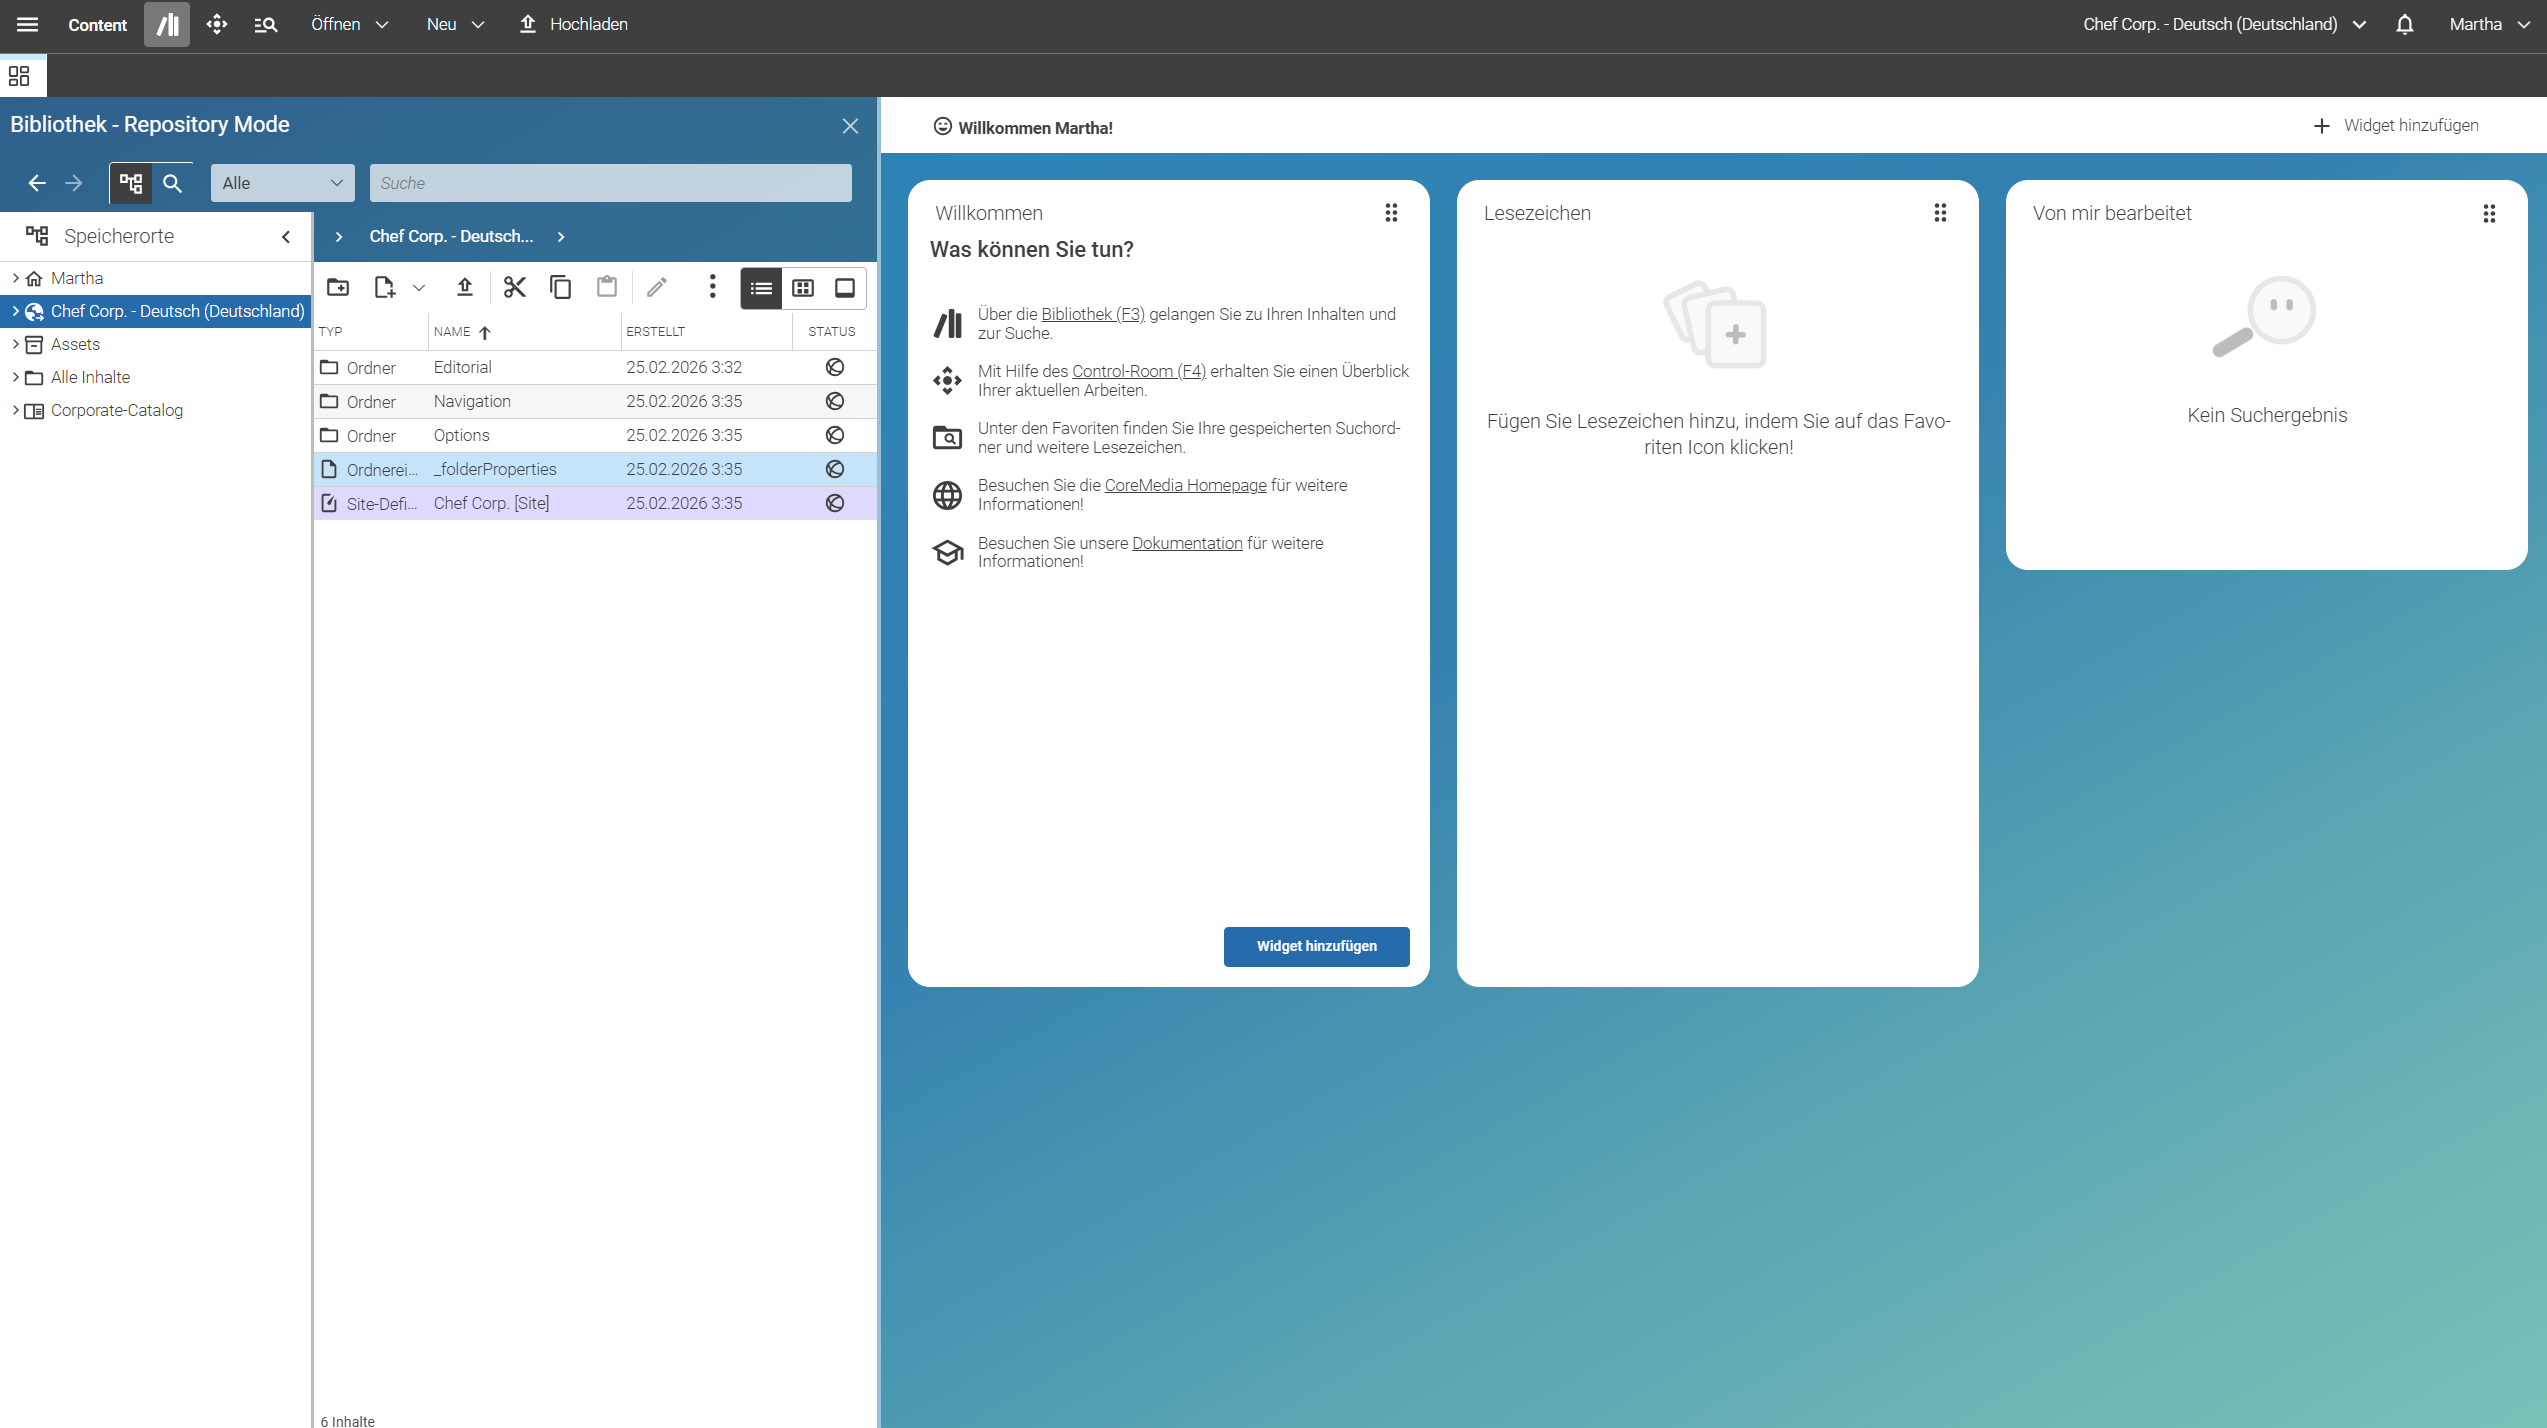
Task: Open the Alle type filter dropdown
Action: pyautogui.click(x=283, y=183)
